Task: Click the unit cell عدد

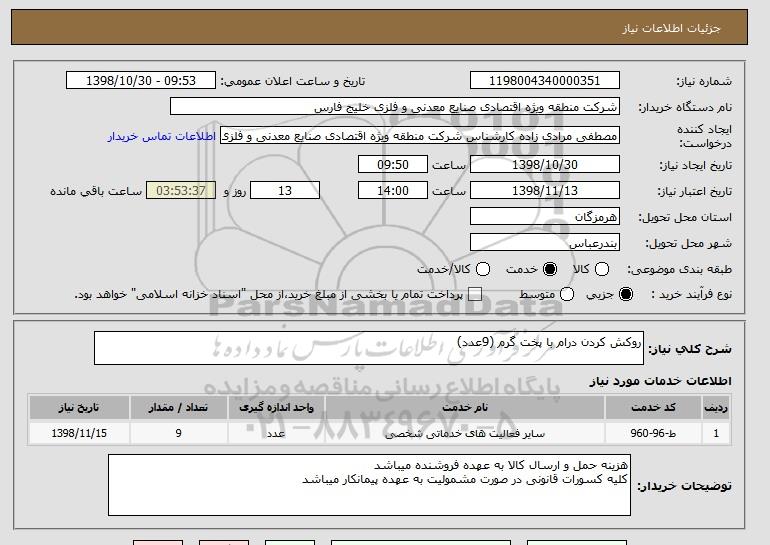Action: tap(276, 433)
